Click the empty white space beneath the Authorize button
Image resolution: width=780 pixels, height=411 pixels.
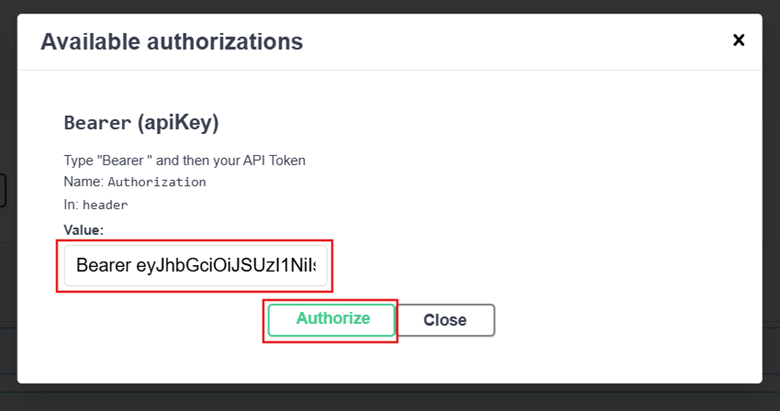point(332,362)
